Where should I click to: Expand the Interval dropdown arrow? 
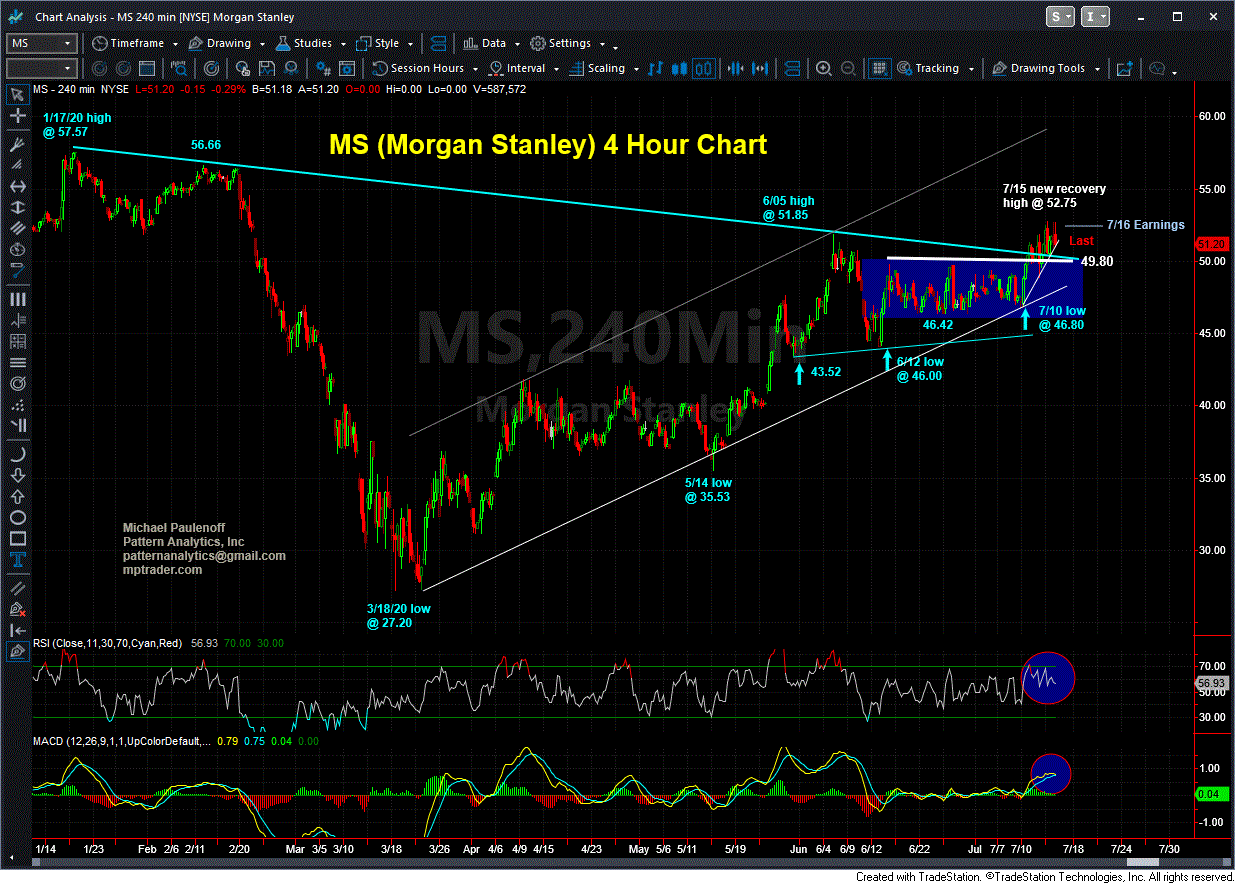point(558,69)
